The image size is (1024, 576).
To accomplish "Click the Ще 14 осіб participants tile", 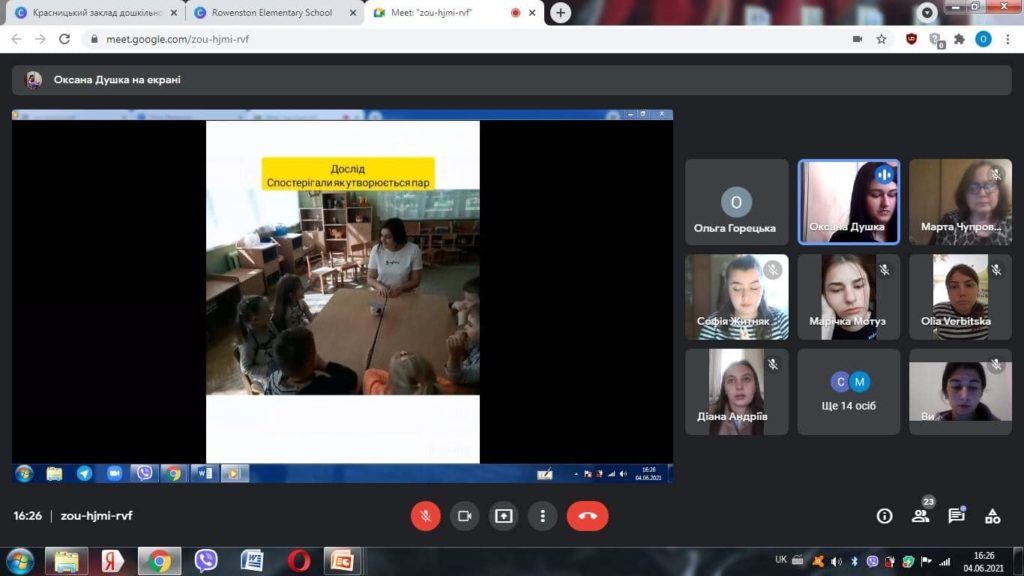I will tap(849, 391).
